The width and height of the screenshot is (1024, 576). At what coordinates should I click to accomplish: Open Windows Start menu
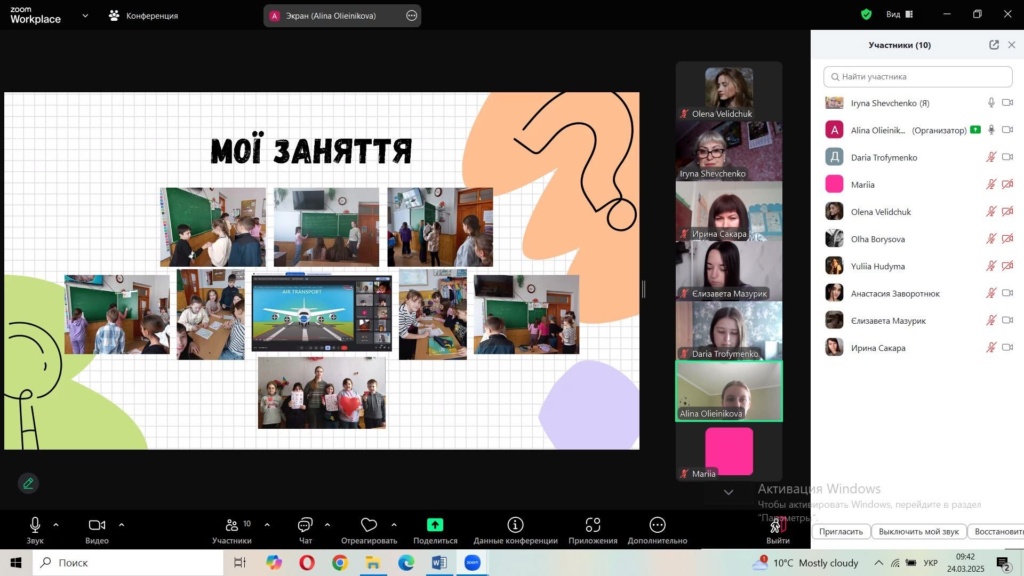[16, 562]
